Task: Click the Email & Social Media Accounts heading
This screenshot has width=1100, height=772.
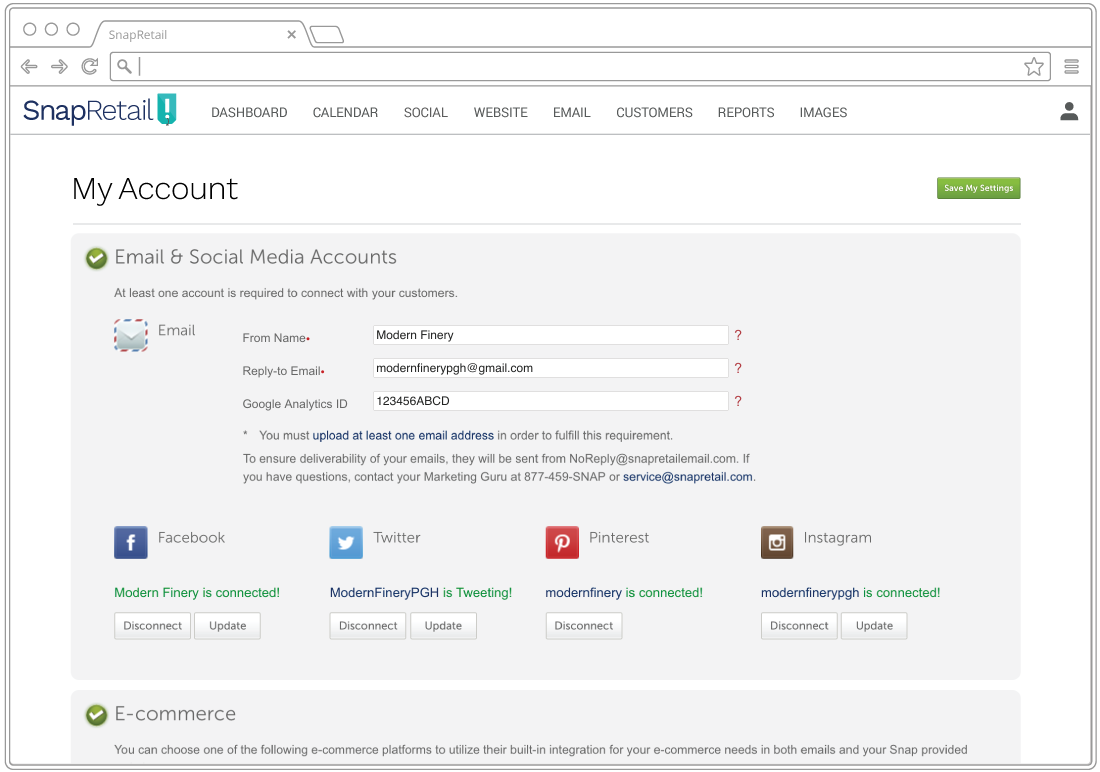Action: (255, 257)
